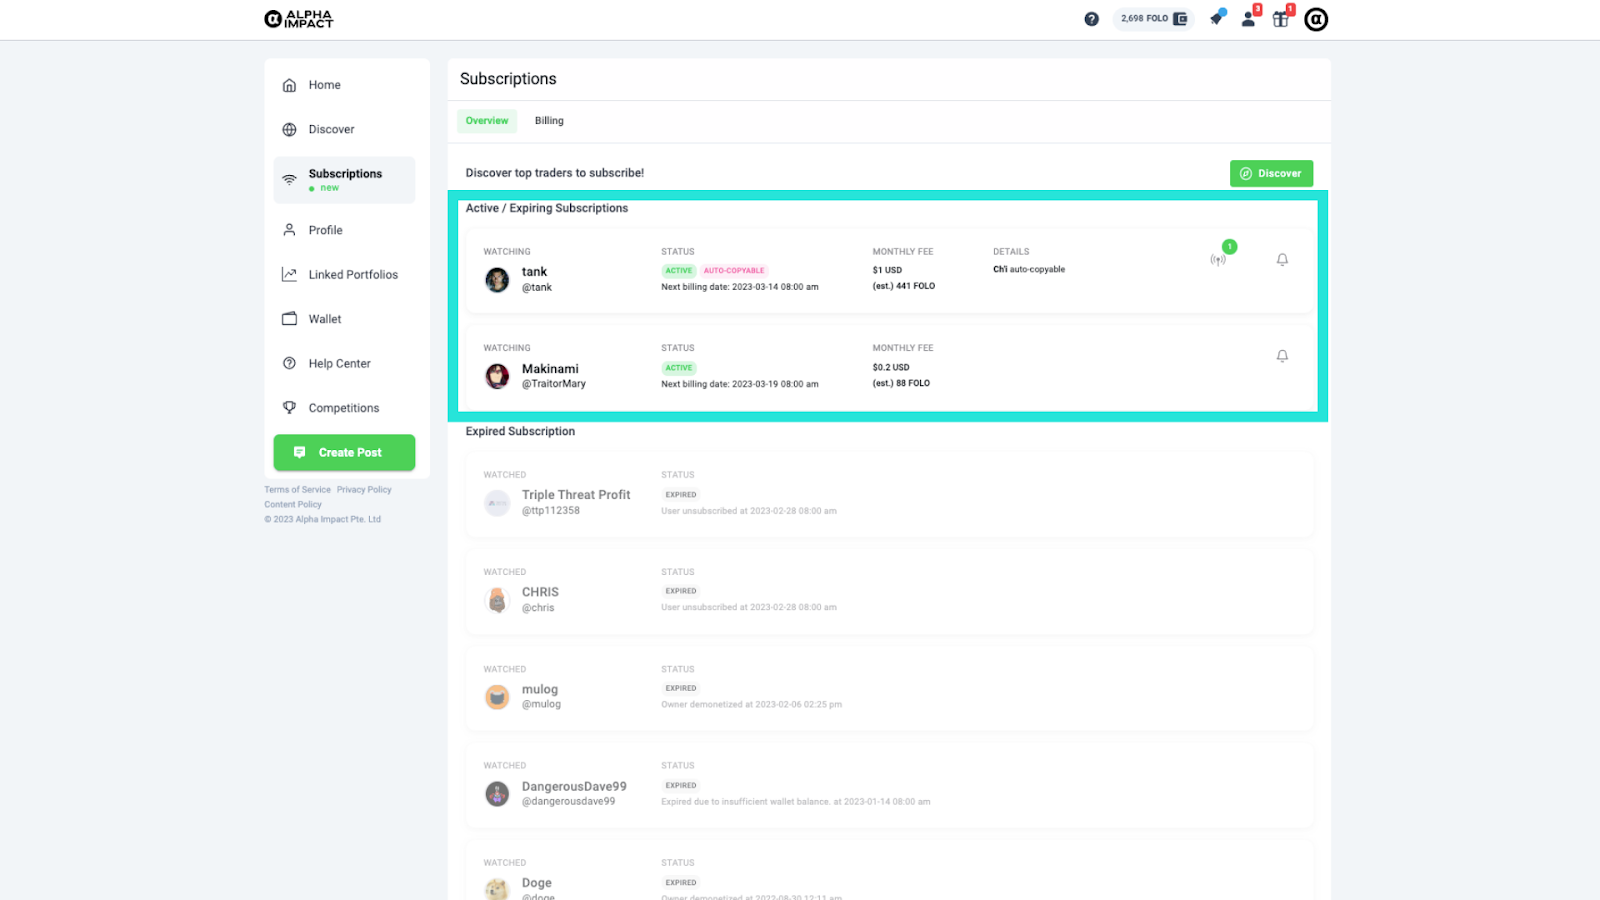Click tank's profile avatar

[x=497, y=280]
